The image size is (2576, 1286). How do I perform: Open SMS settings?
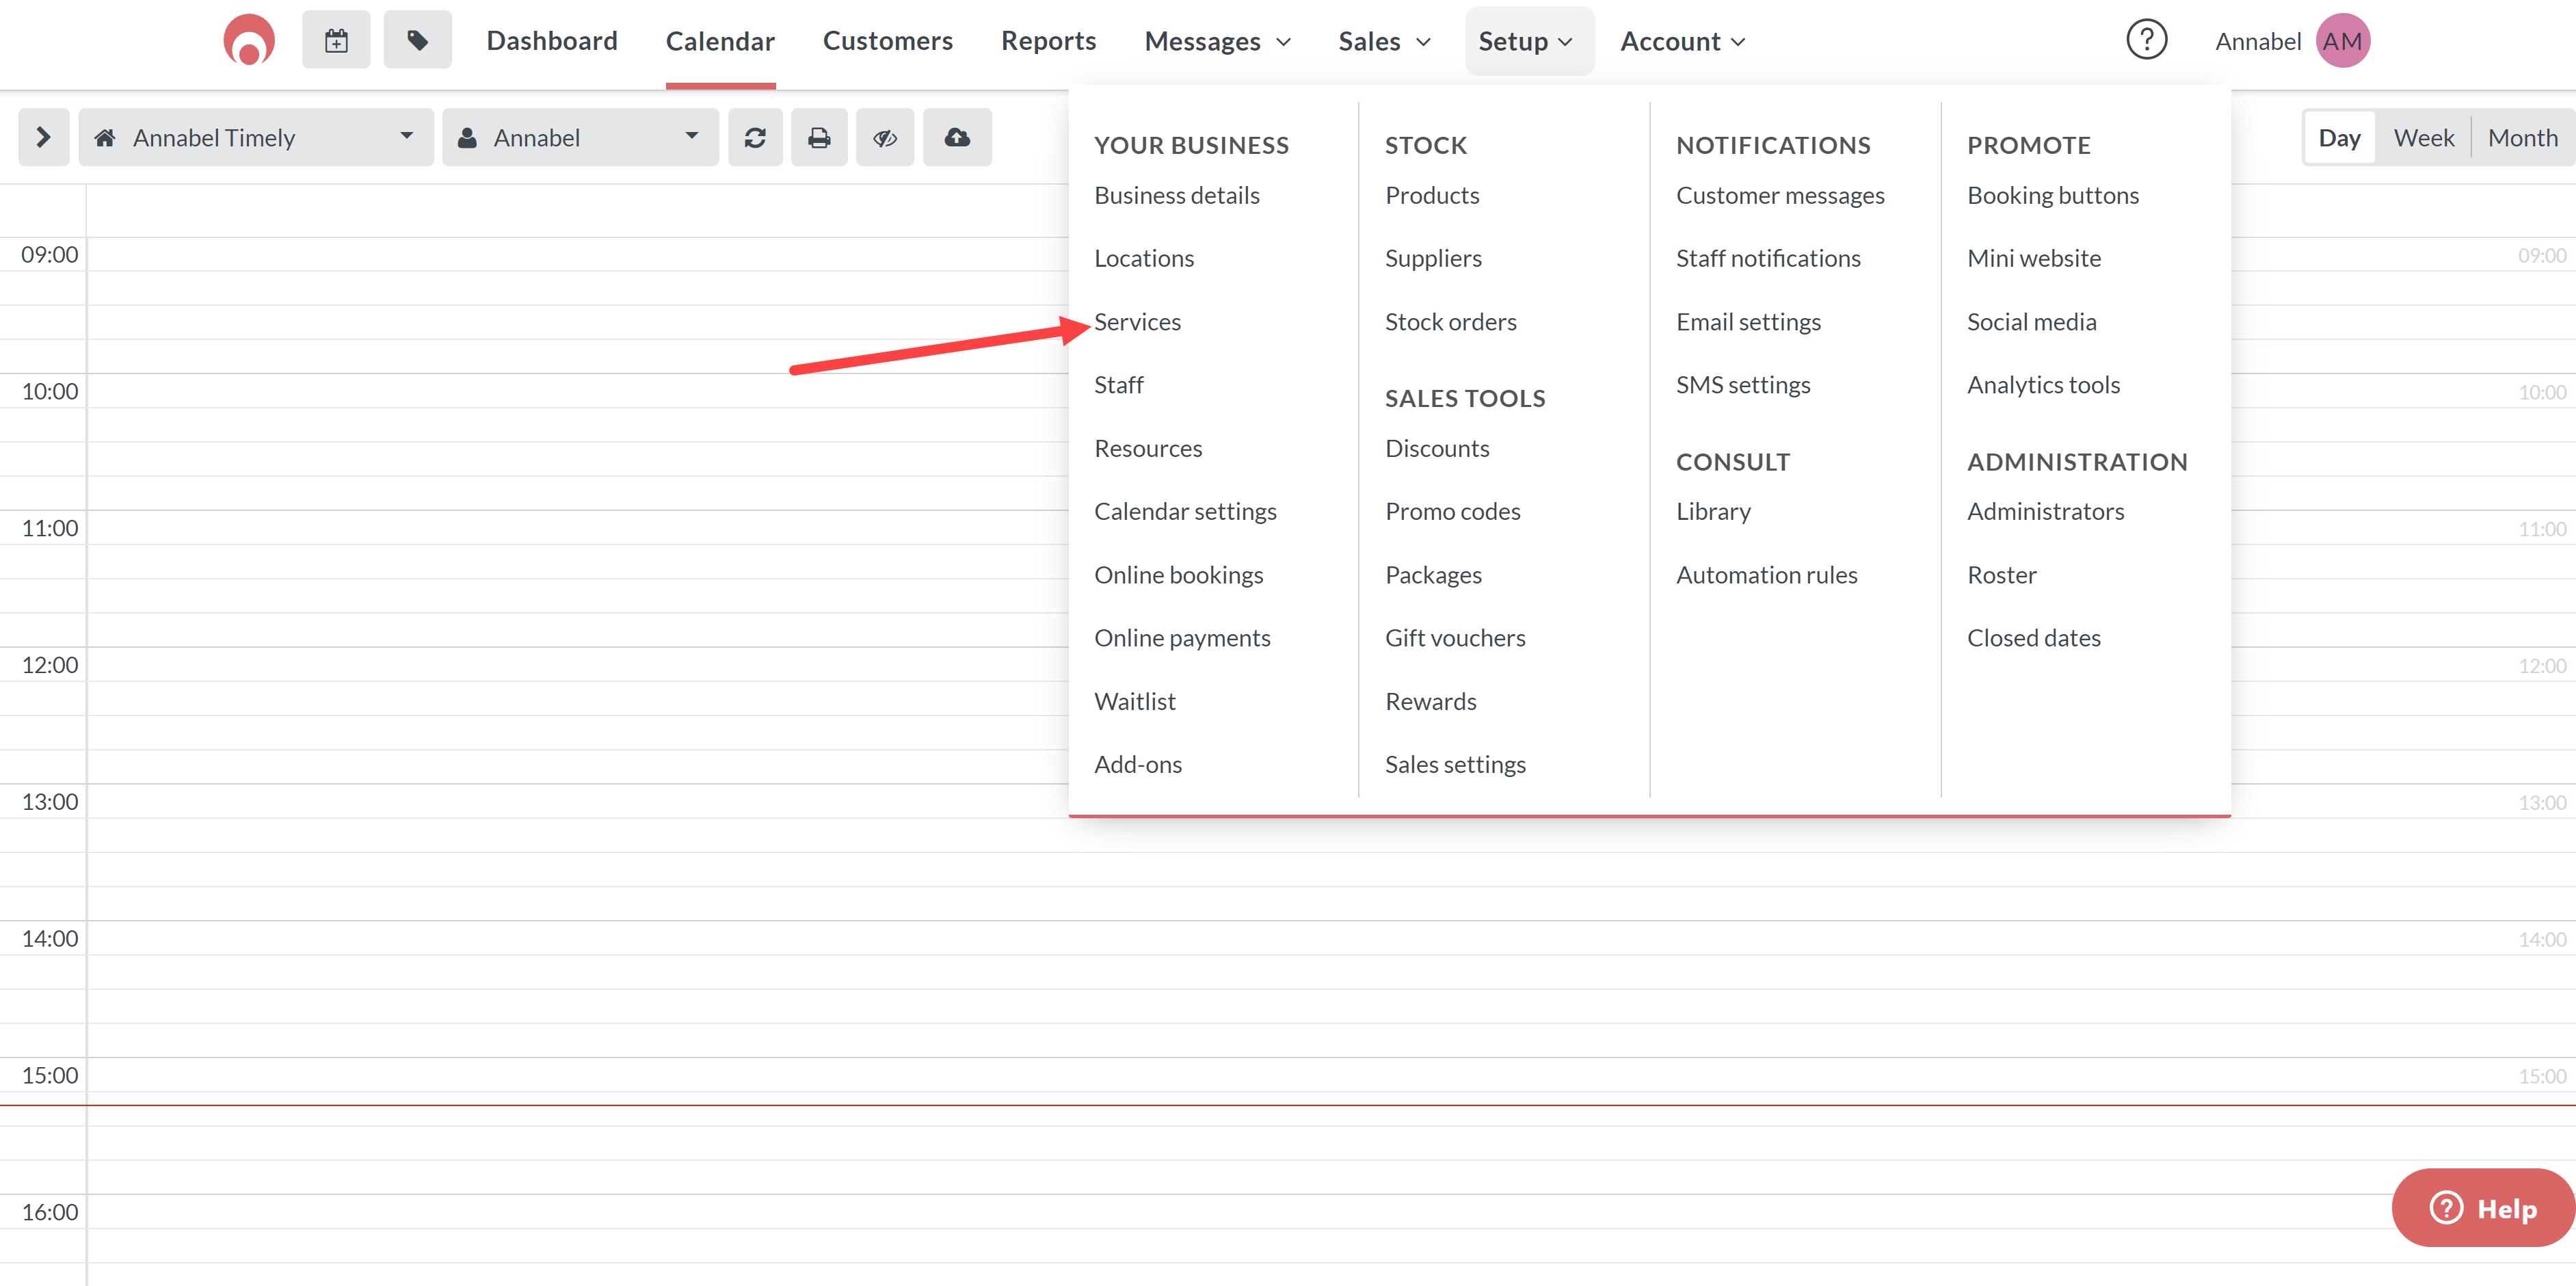[1743, 385]
